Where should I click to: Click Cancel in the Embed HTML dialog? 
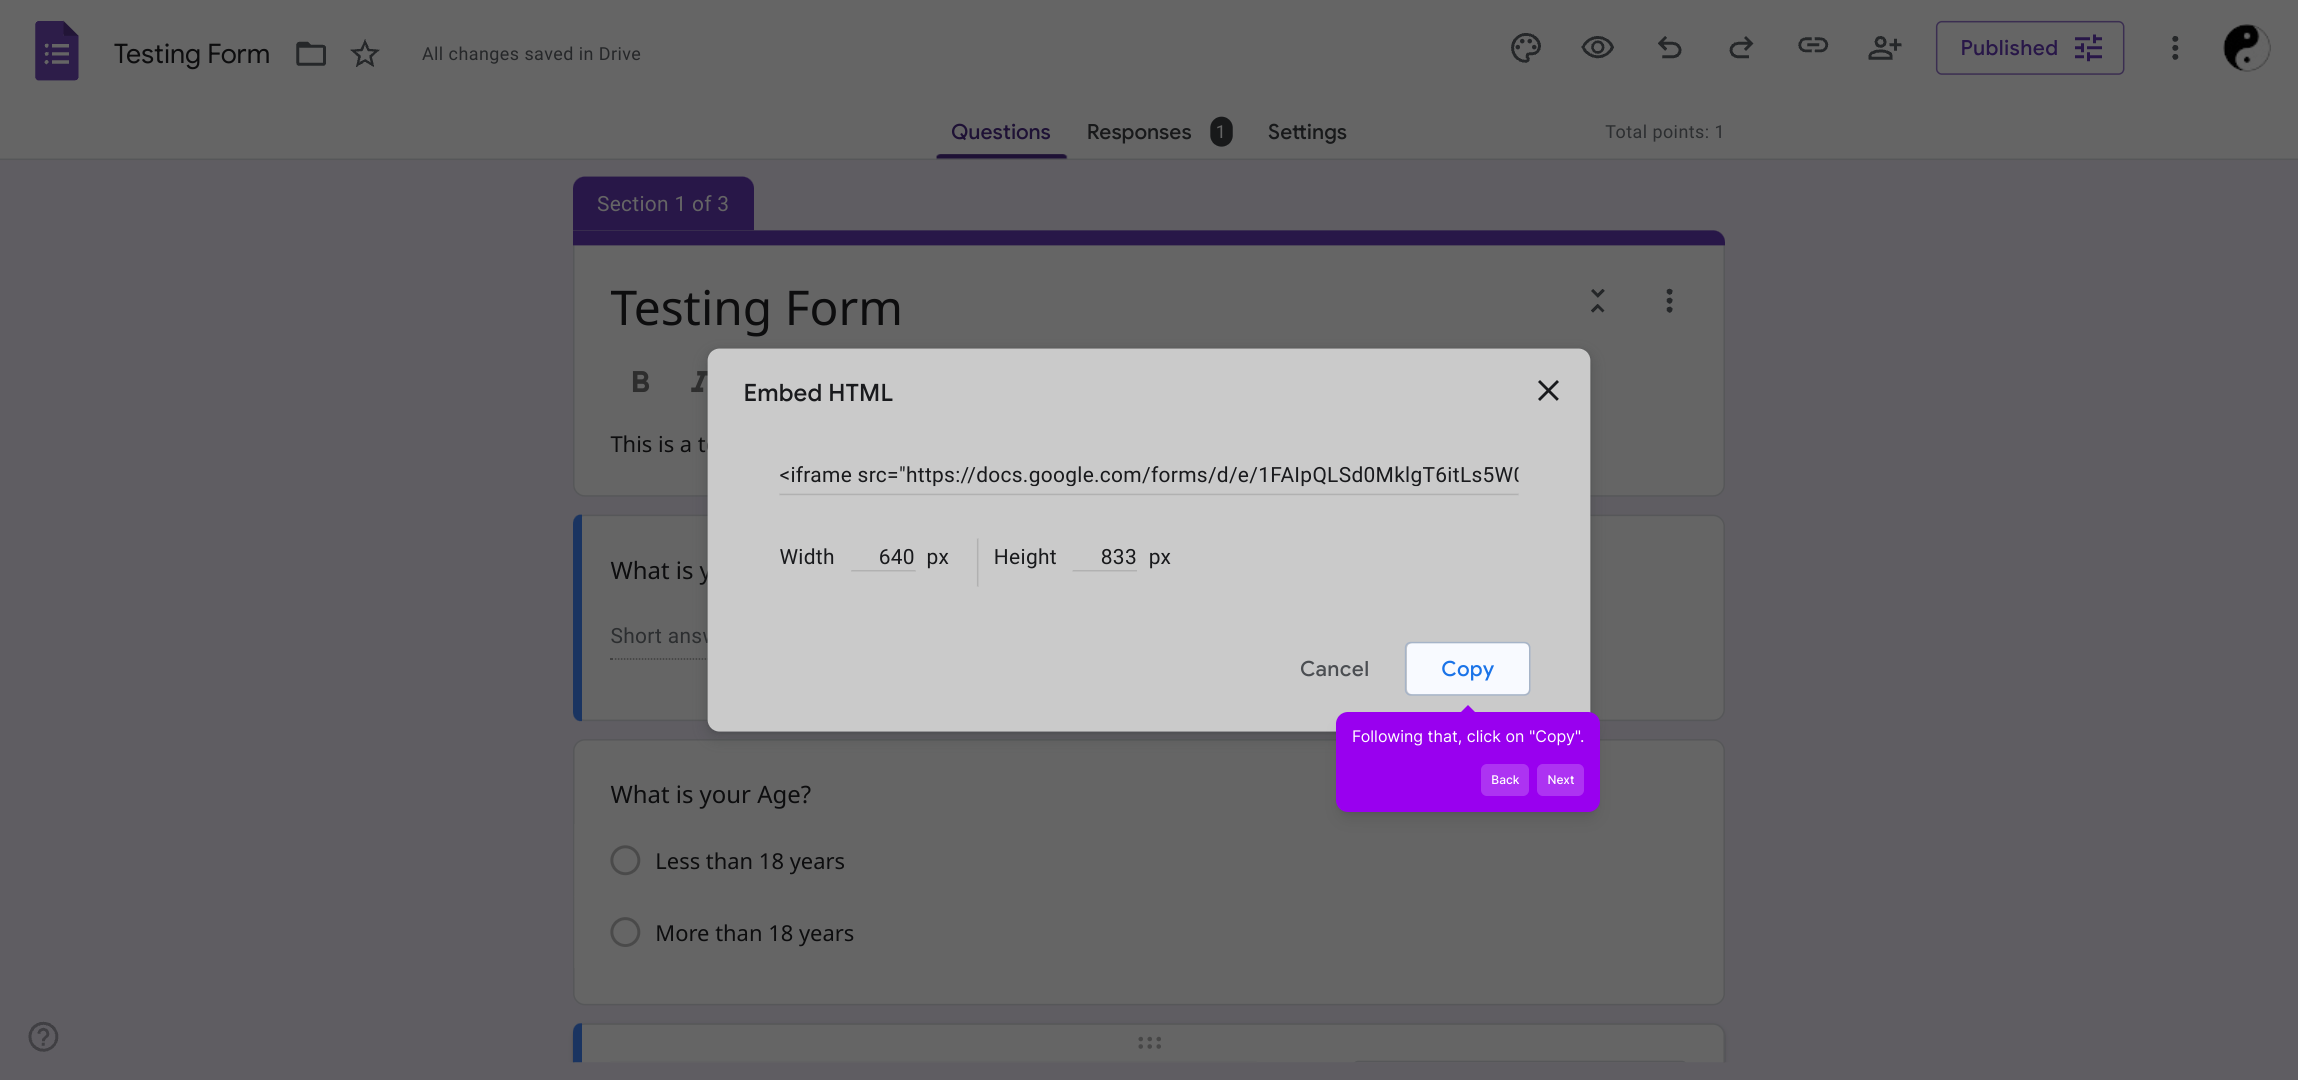pyautogui.click(x=1334, y=669)
